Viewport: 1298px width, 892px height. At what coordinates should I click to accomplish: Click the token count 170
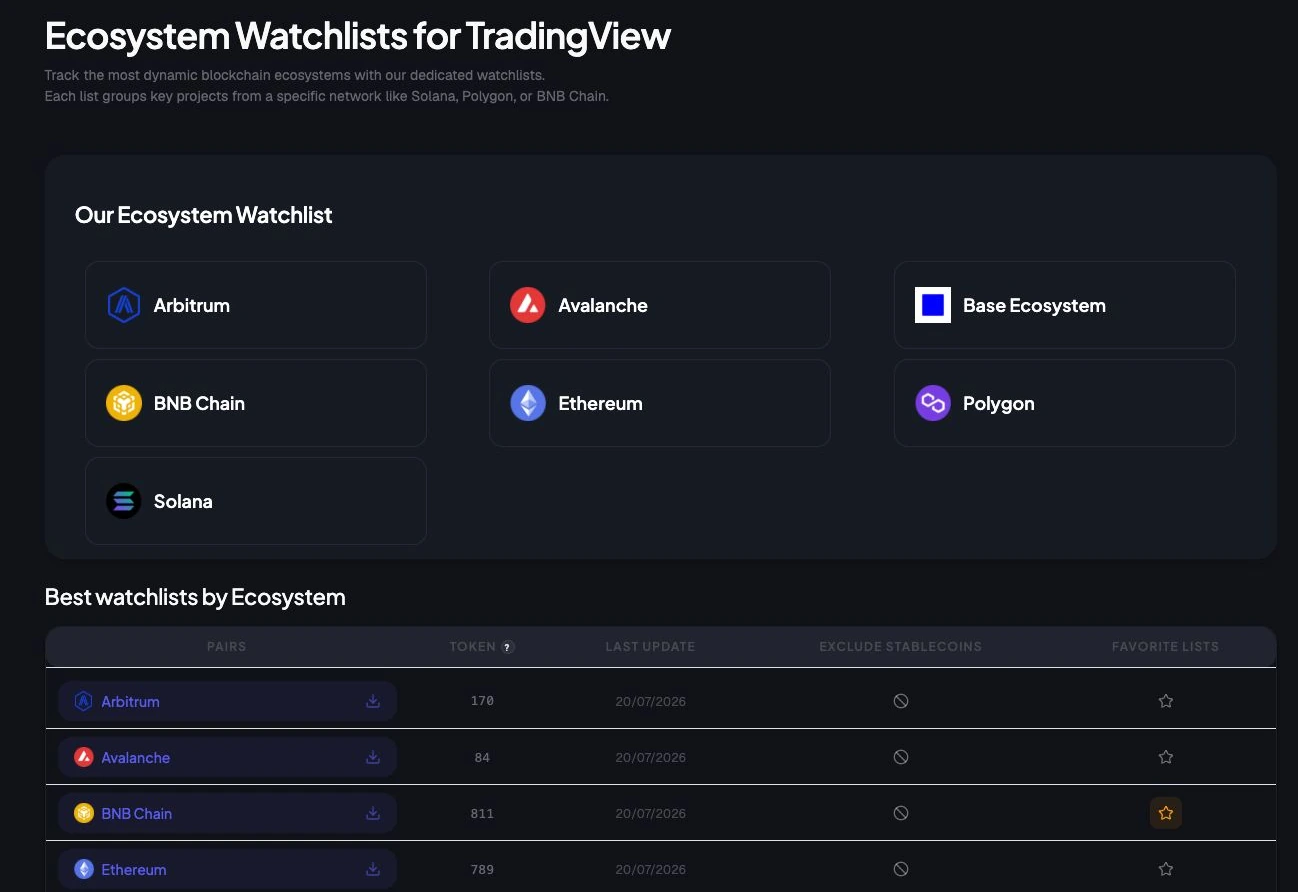pos(482,701)
